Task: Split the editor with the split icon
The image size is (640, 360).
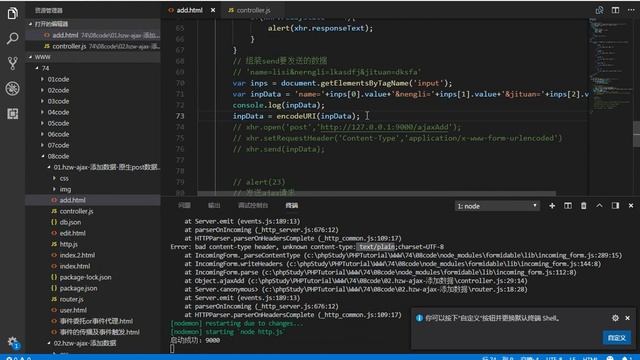Action: 615,10
